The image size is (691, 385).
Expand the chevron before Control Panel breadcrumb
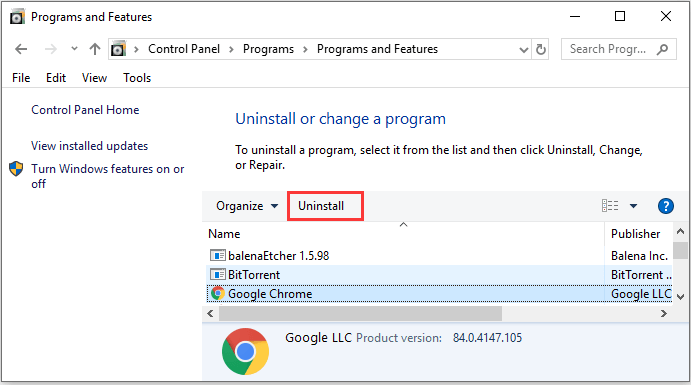point(137,49)
